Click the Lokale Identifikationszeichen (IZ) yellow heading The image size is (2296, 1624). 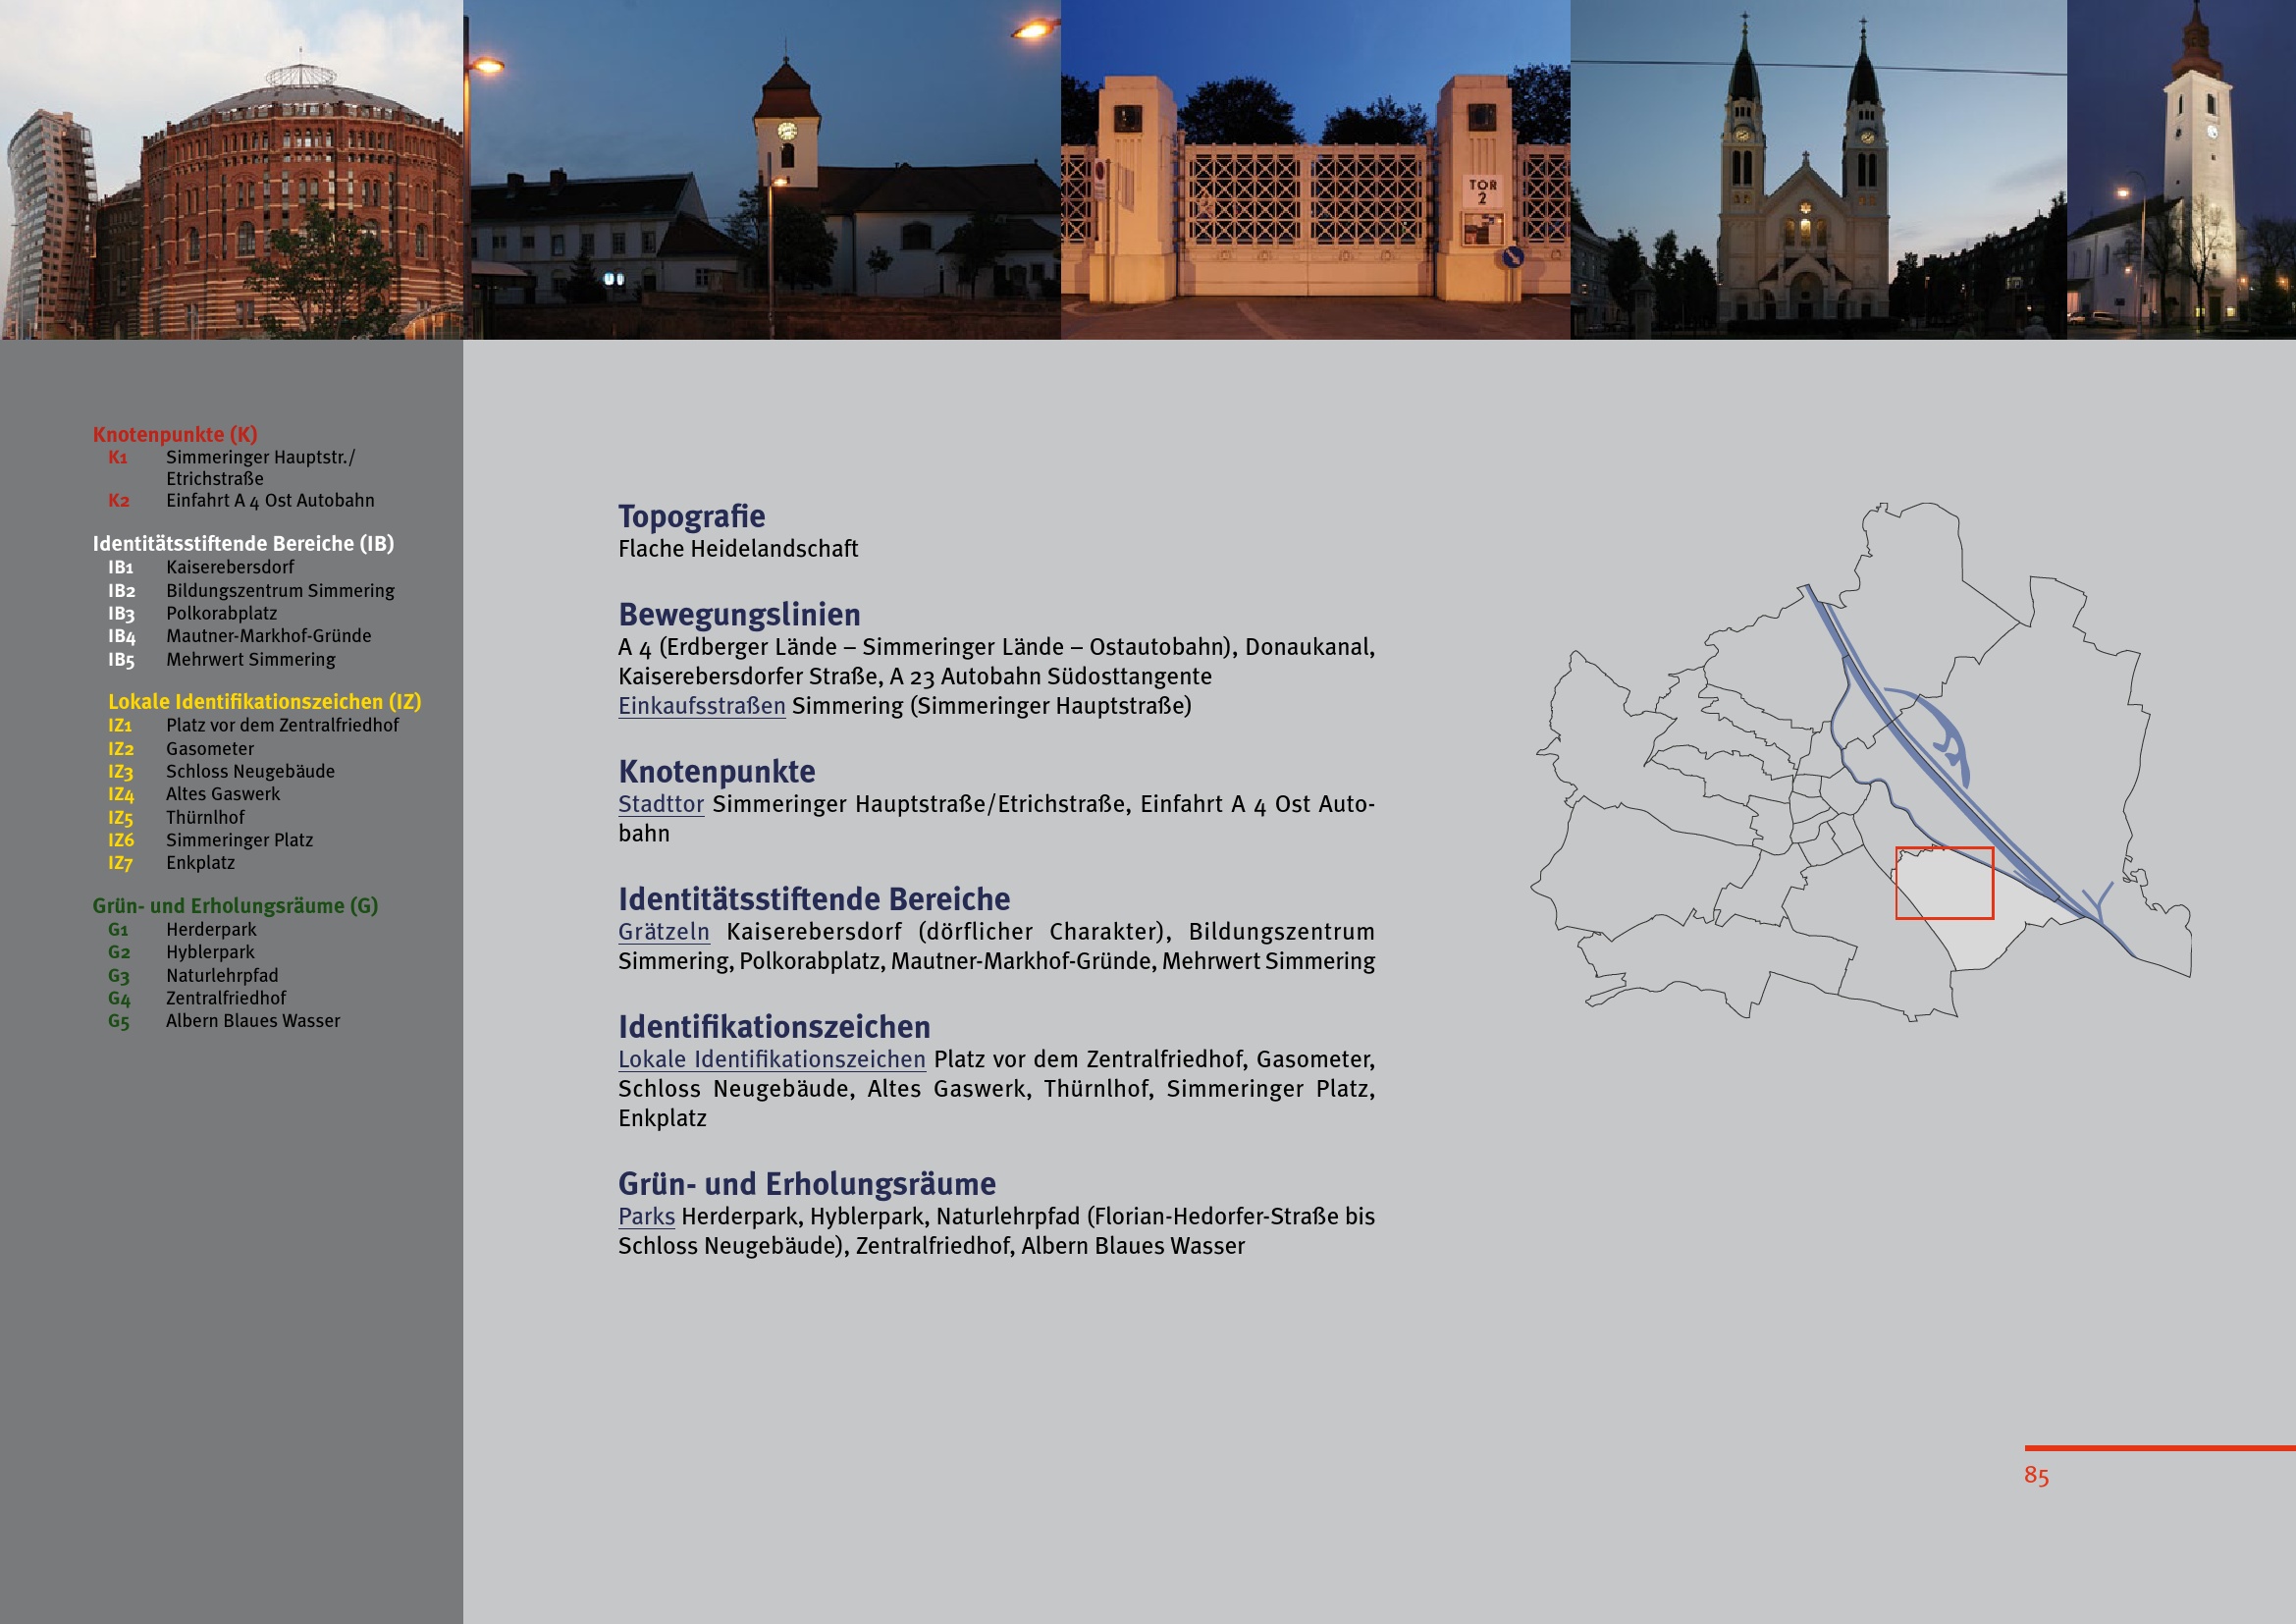(x=264, y=702)
